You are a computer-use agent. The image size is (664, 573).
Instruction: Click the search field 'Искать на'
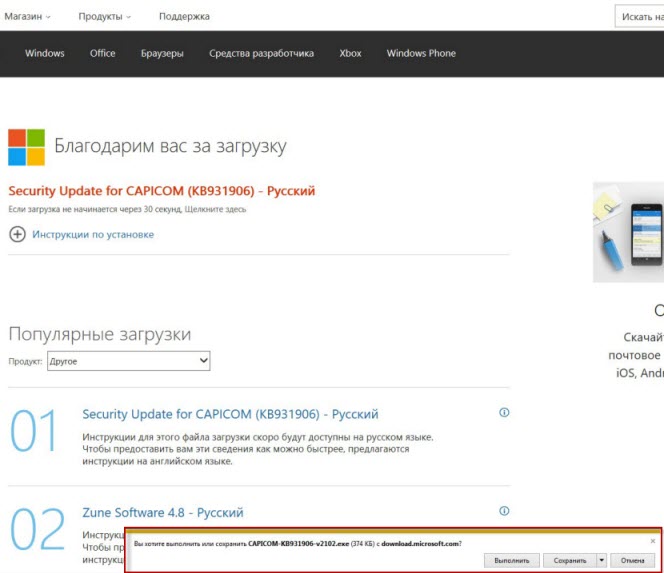point(639,17)
